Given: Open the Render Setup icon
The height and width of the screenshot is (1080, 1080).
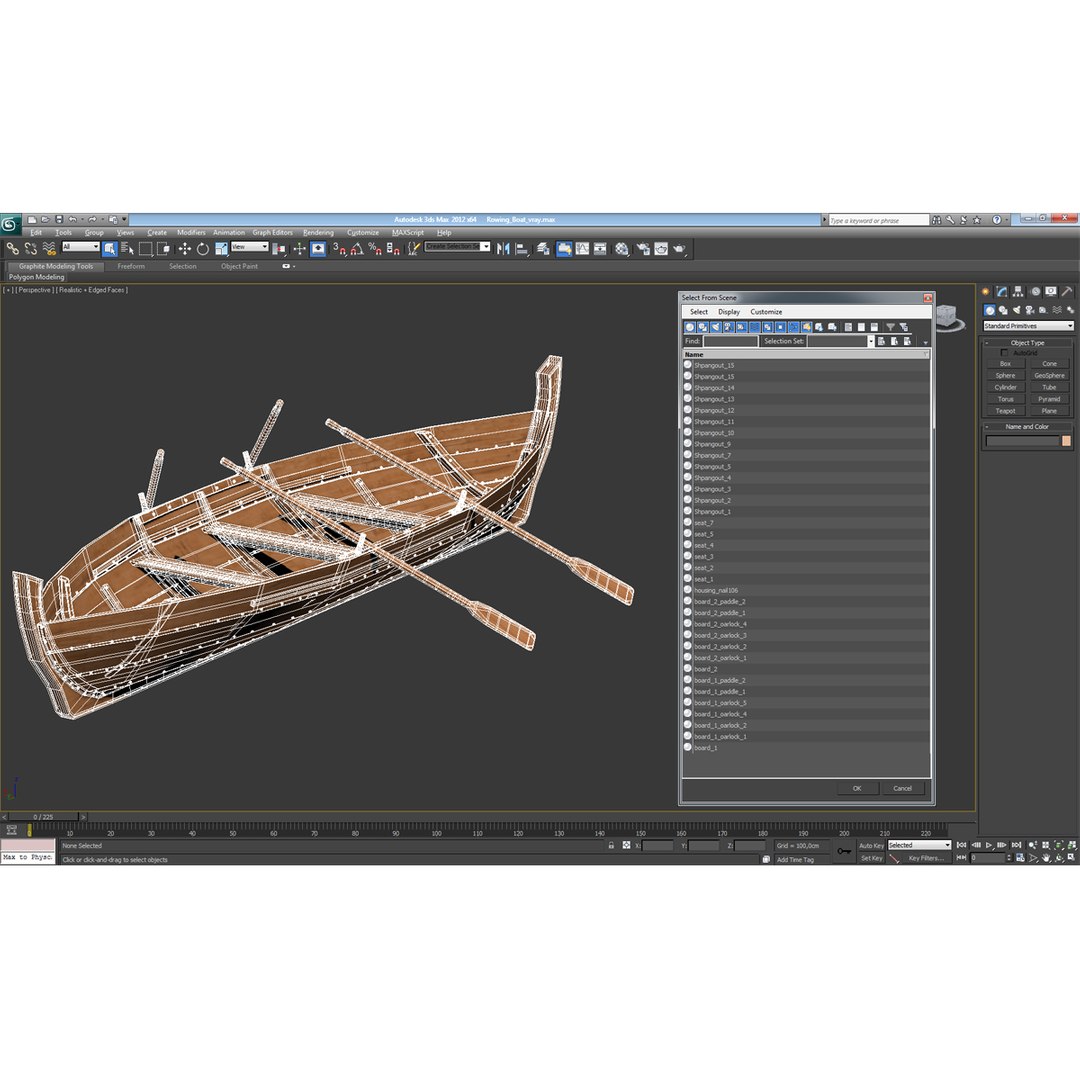Looking at the screenshot, I should pyautogui.click(x=643, y=249).
